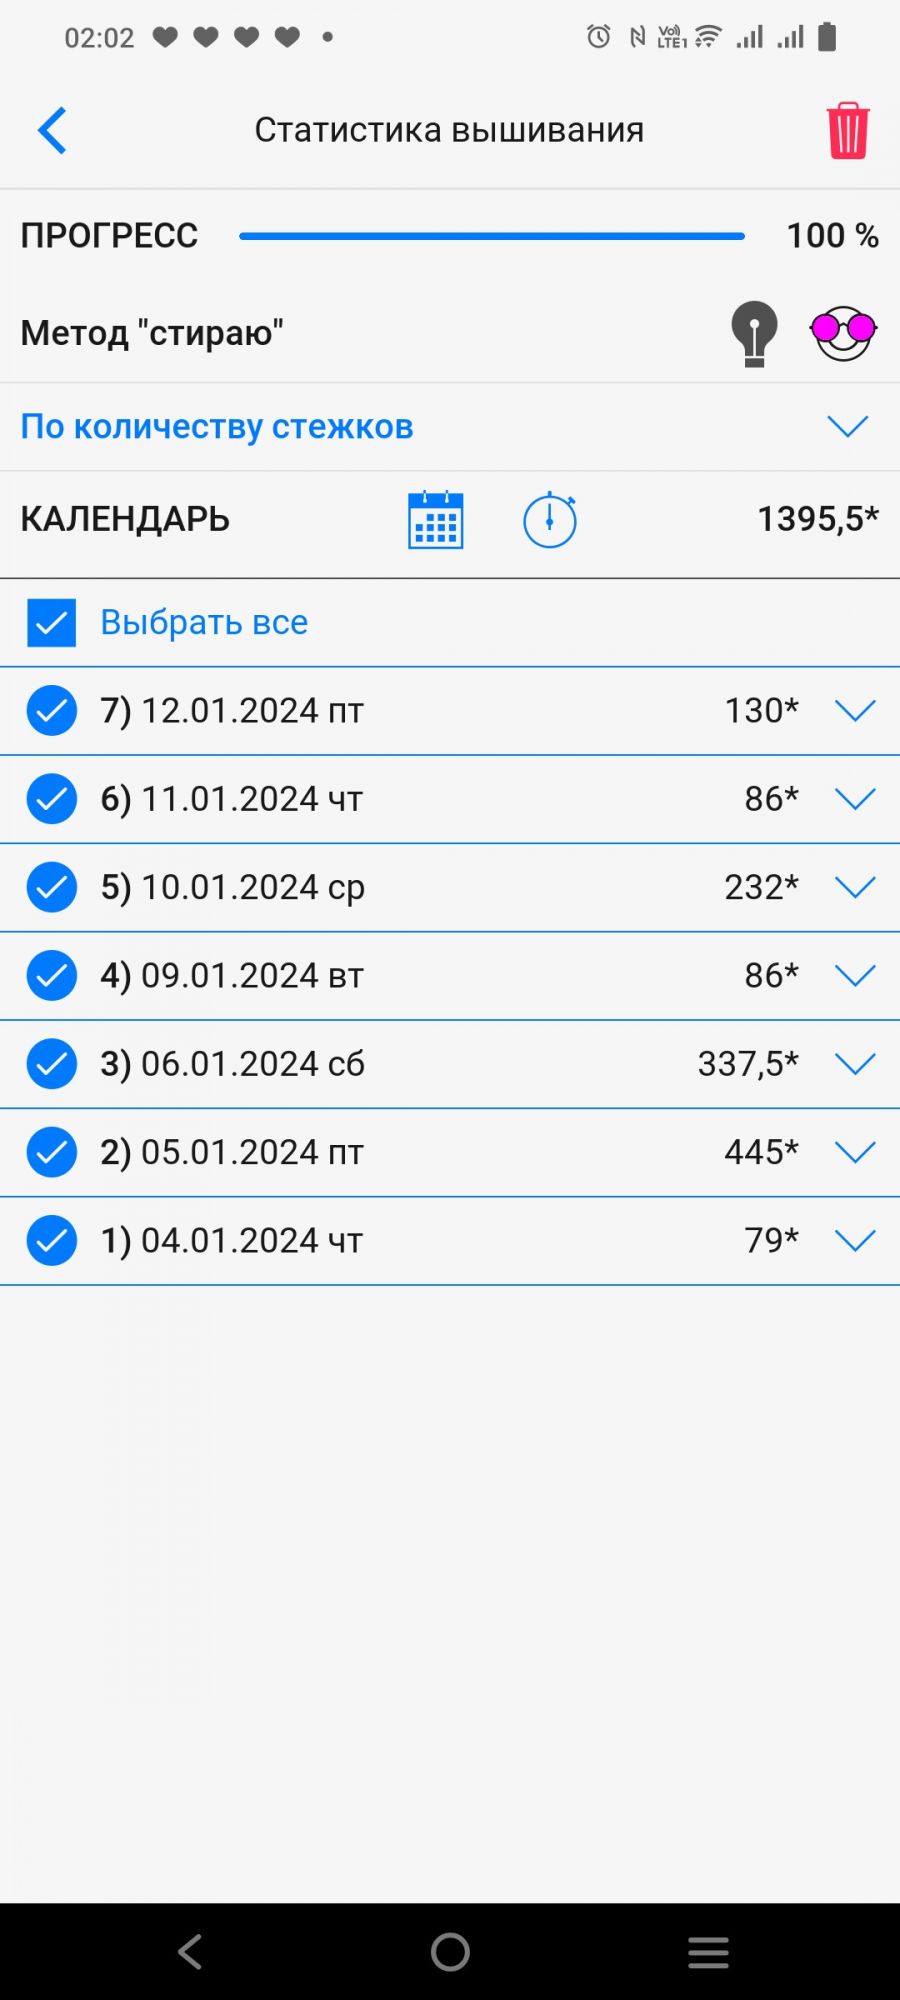Viewport: 900px width, 2000px height.
Task: Tap the 'Выбрать все' label
Action: click(204, 623)
